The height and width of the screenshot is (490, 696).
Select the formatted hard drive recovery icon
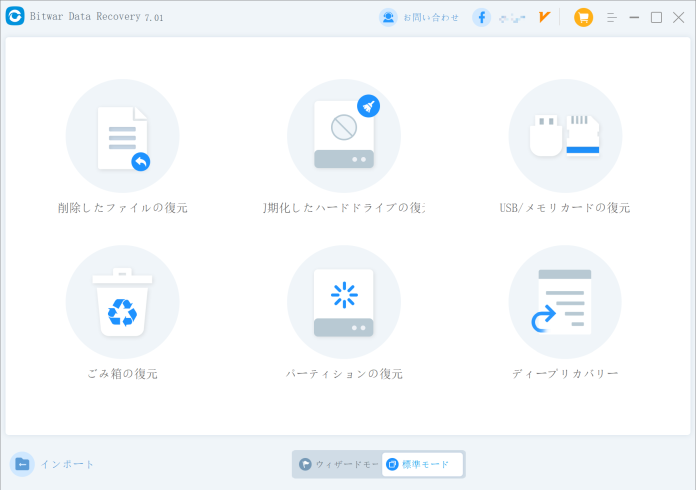click(343, 136)
